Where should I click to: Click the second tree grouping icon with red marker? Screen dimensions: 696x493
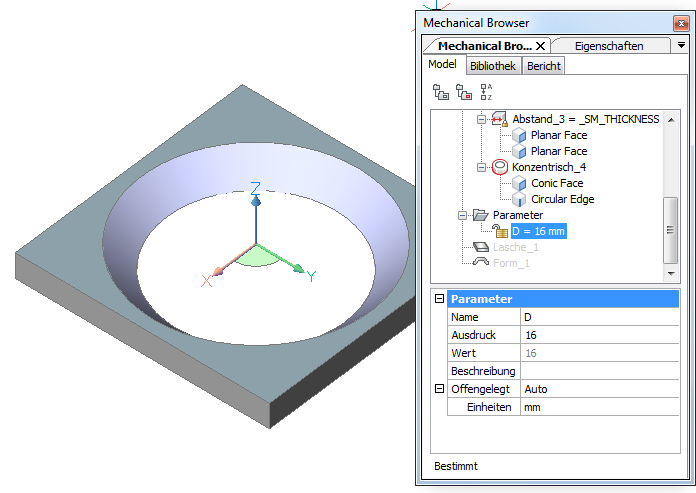(463, 92)
